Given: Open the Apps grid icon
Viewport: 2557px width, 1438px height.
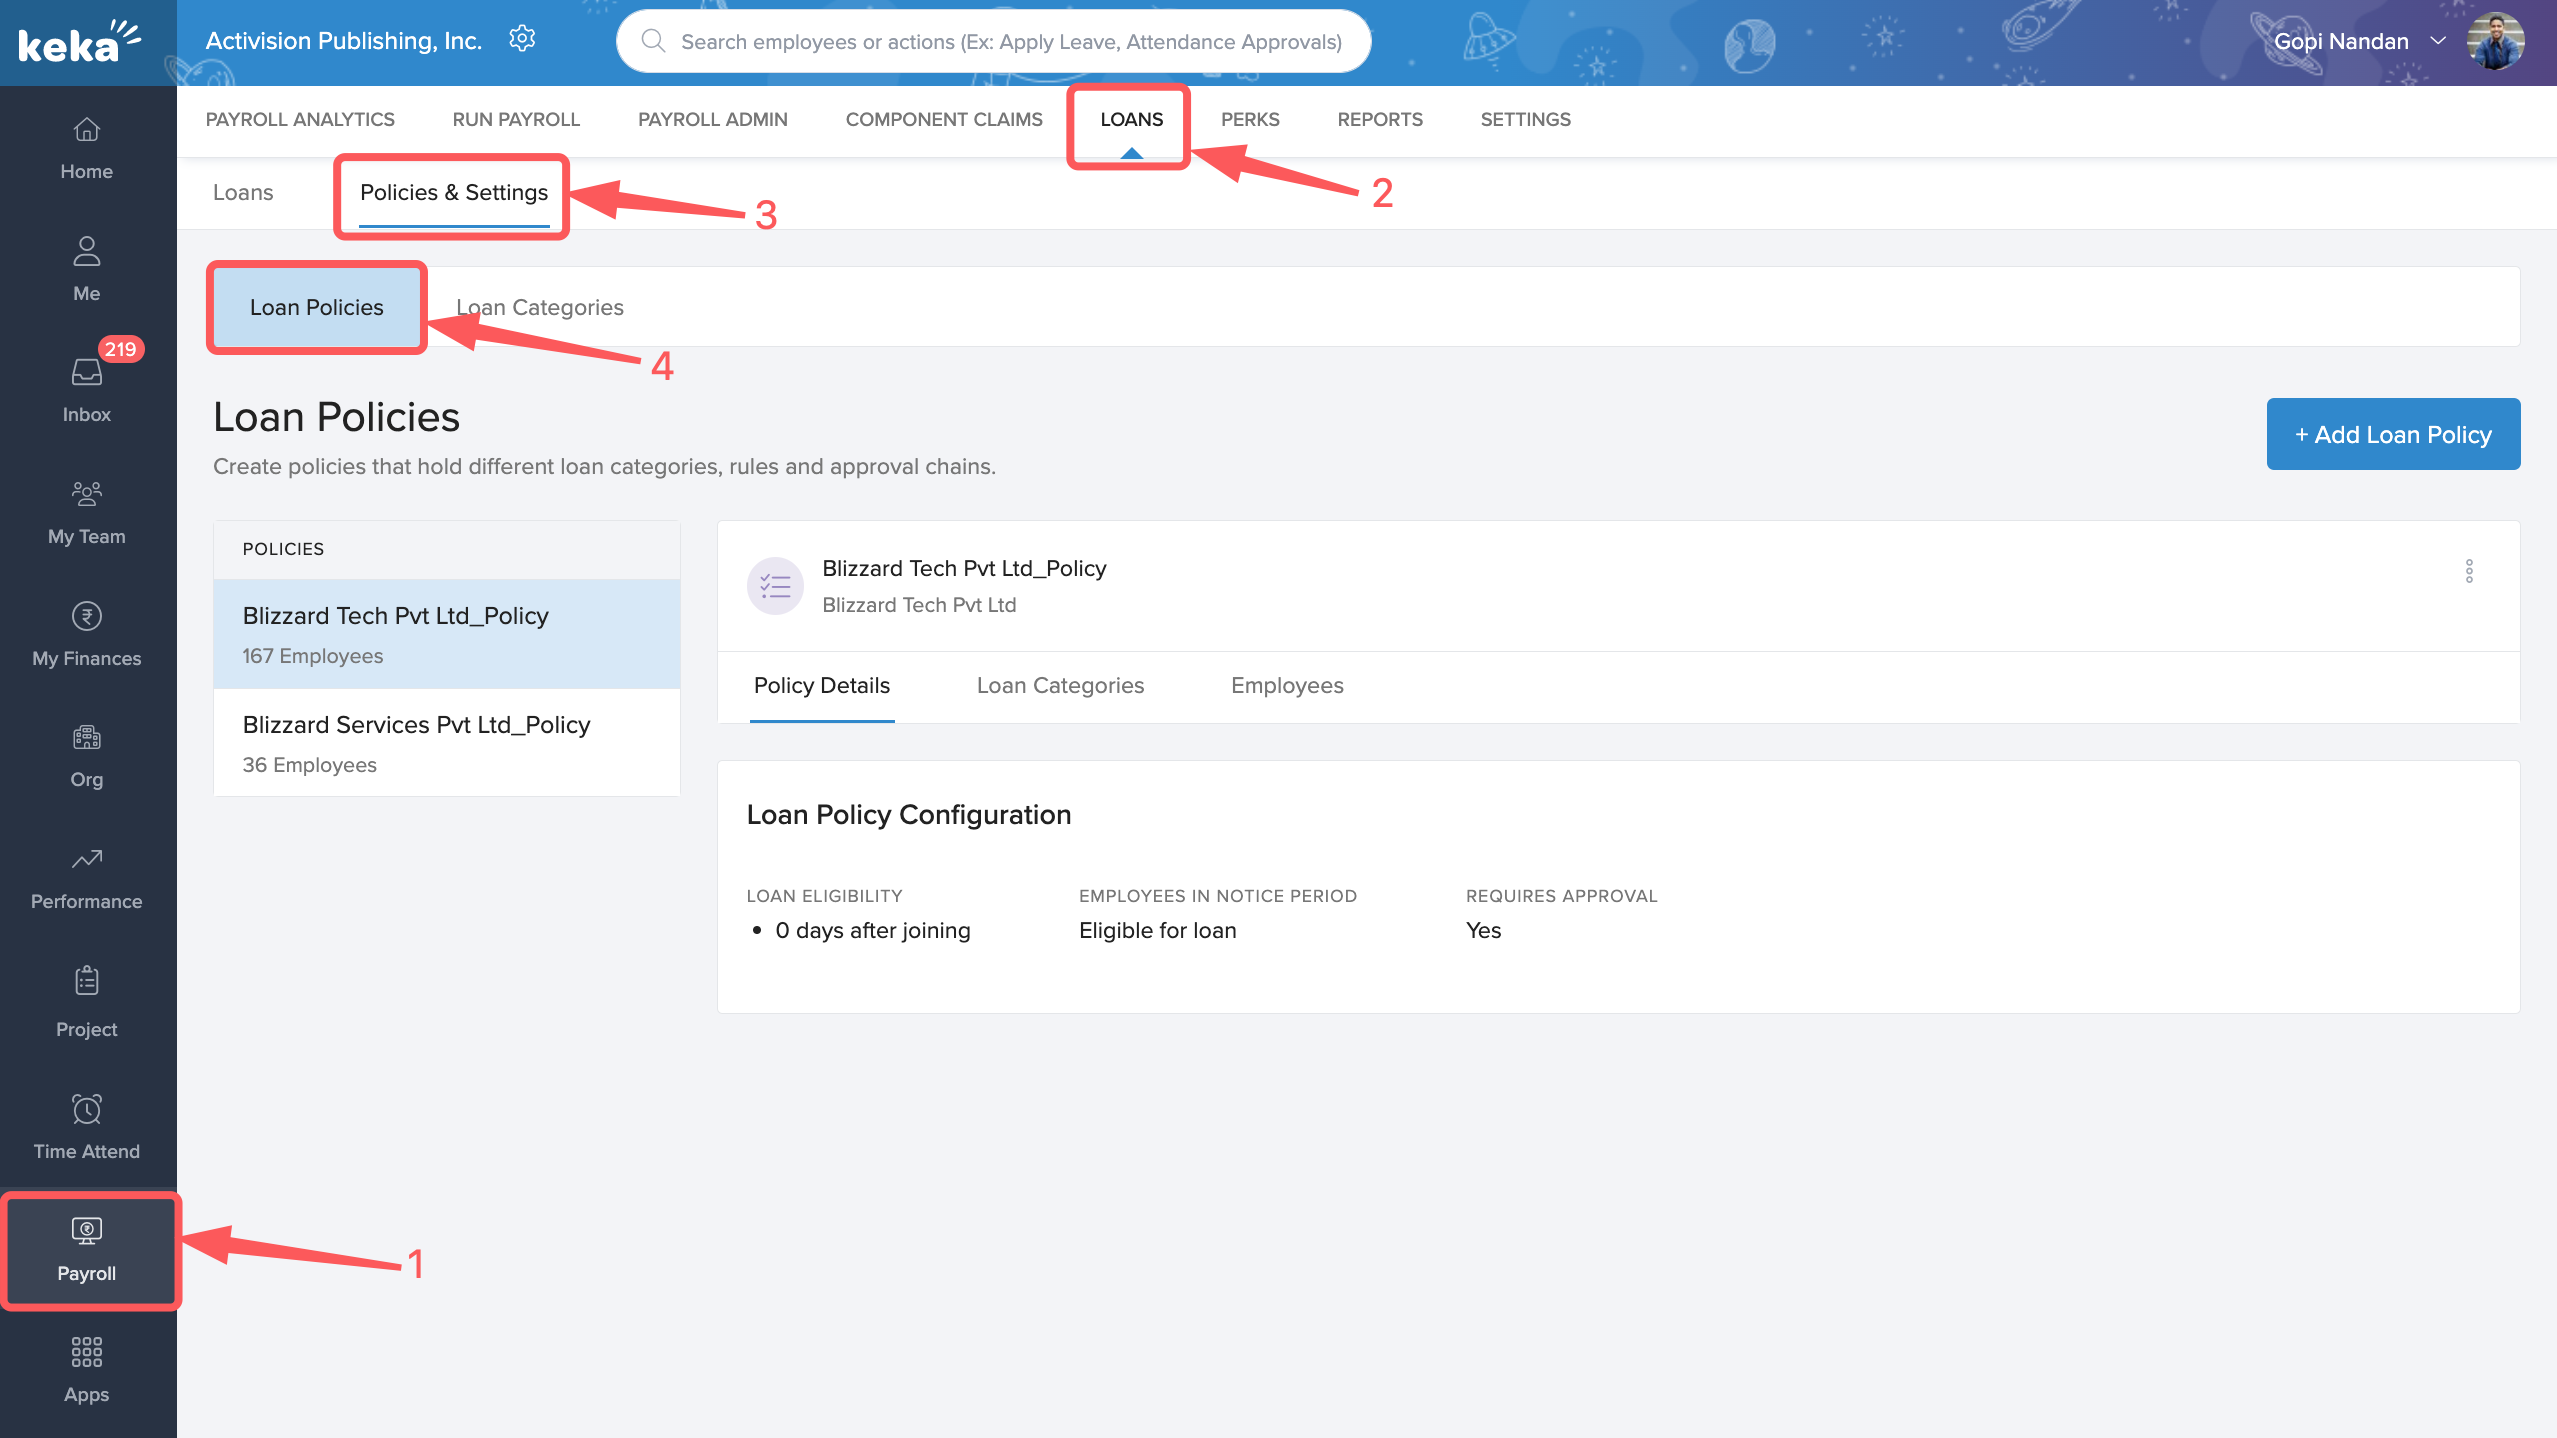Looking at the screenshot, I should pos(87,1352).
